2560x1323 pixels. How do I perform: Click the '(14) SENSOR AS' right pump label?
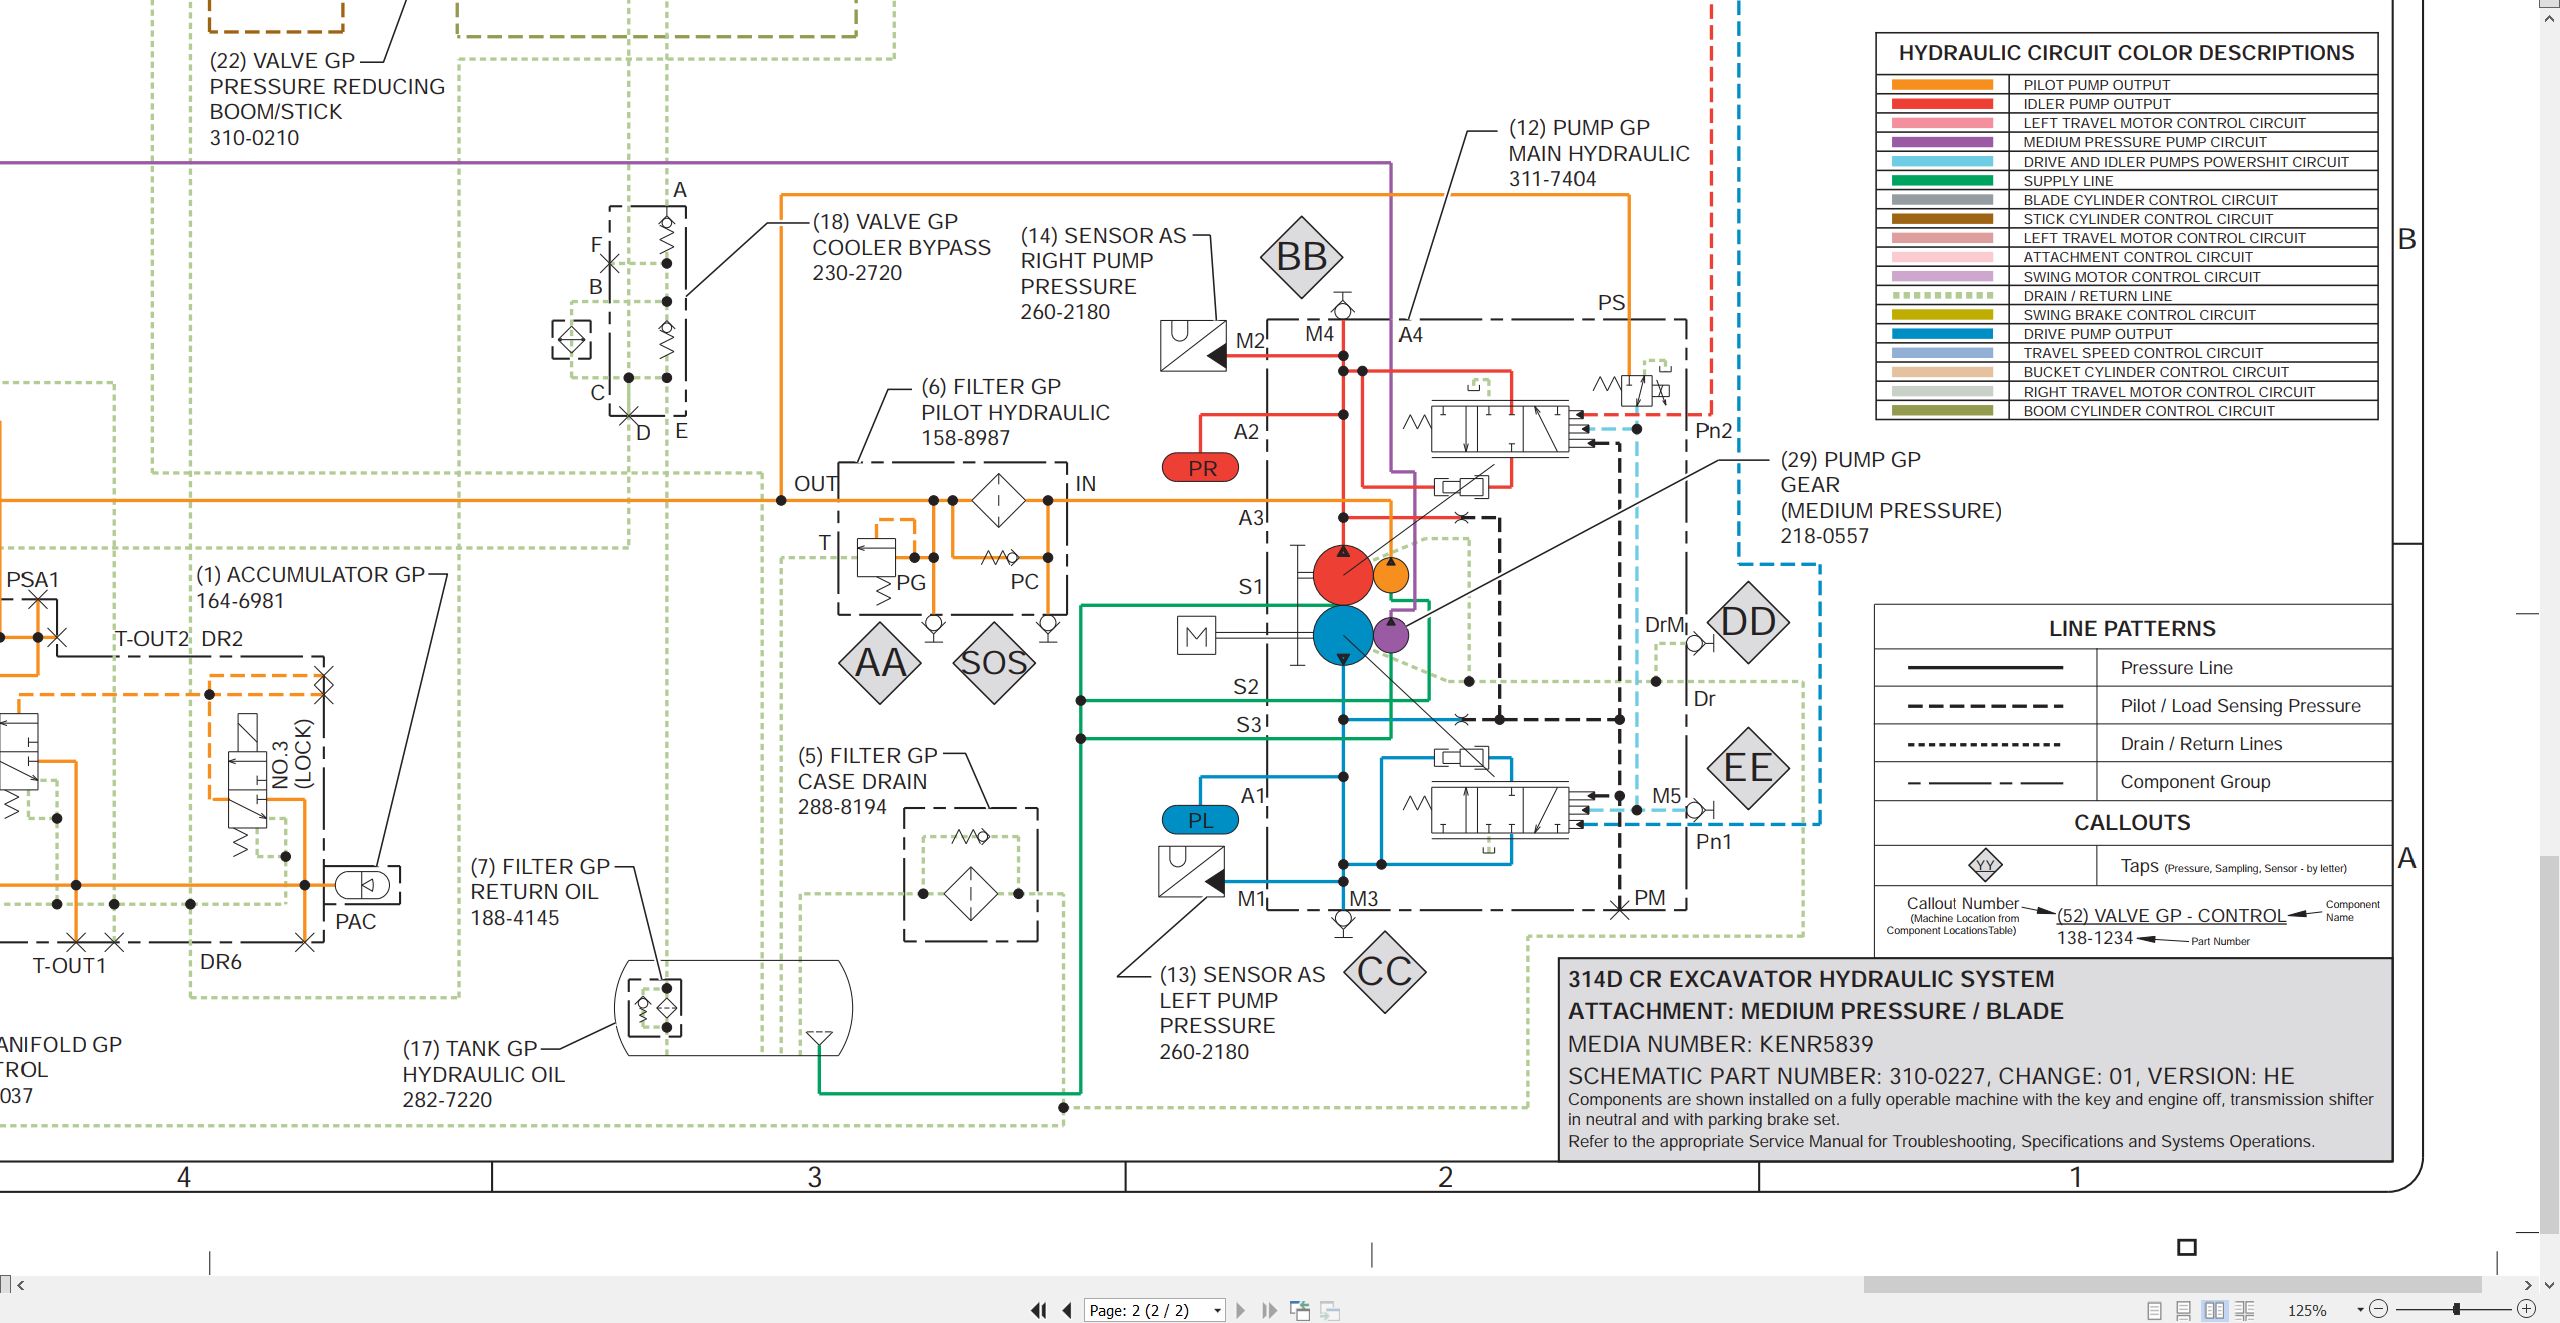1103,236
